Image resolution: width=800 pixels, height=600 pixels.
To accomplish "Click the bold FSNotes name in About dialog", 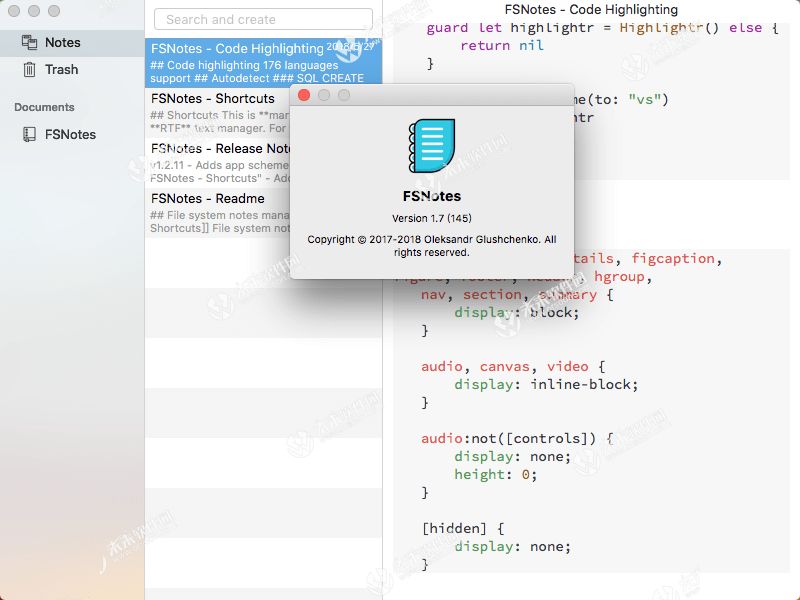I will [x=432, y=196].
